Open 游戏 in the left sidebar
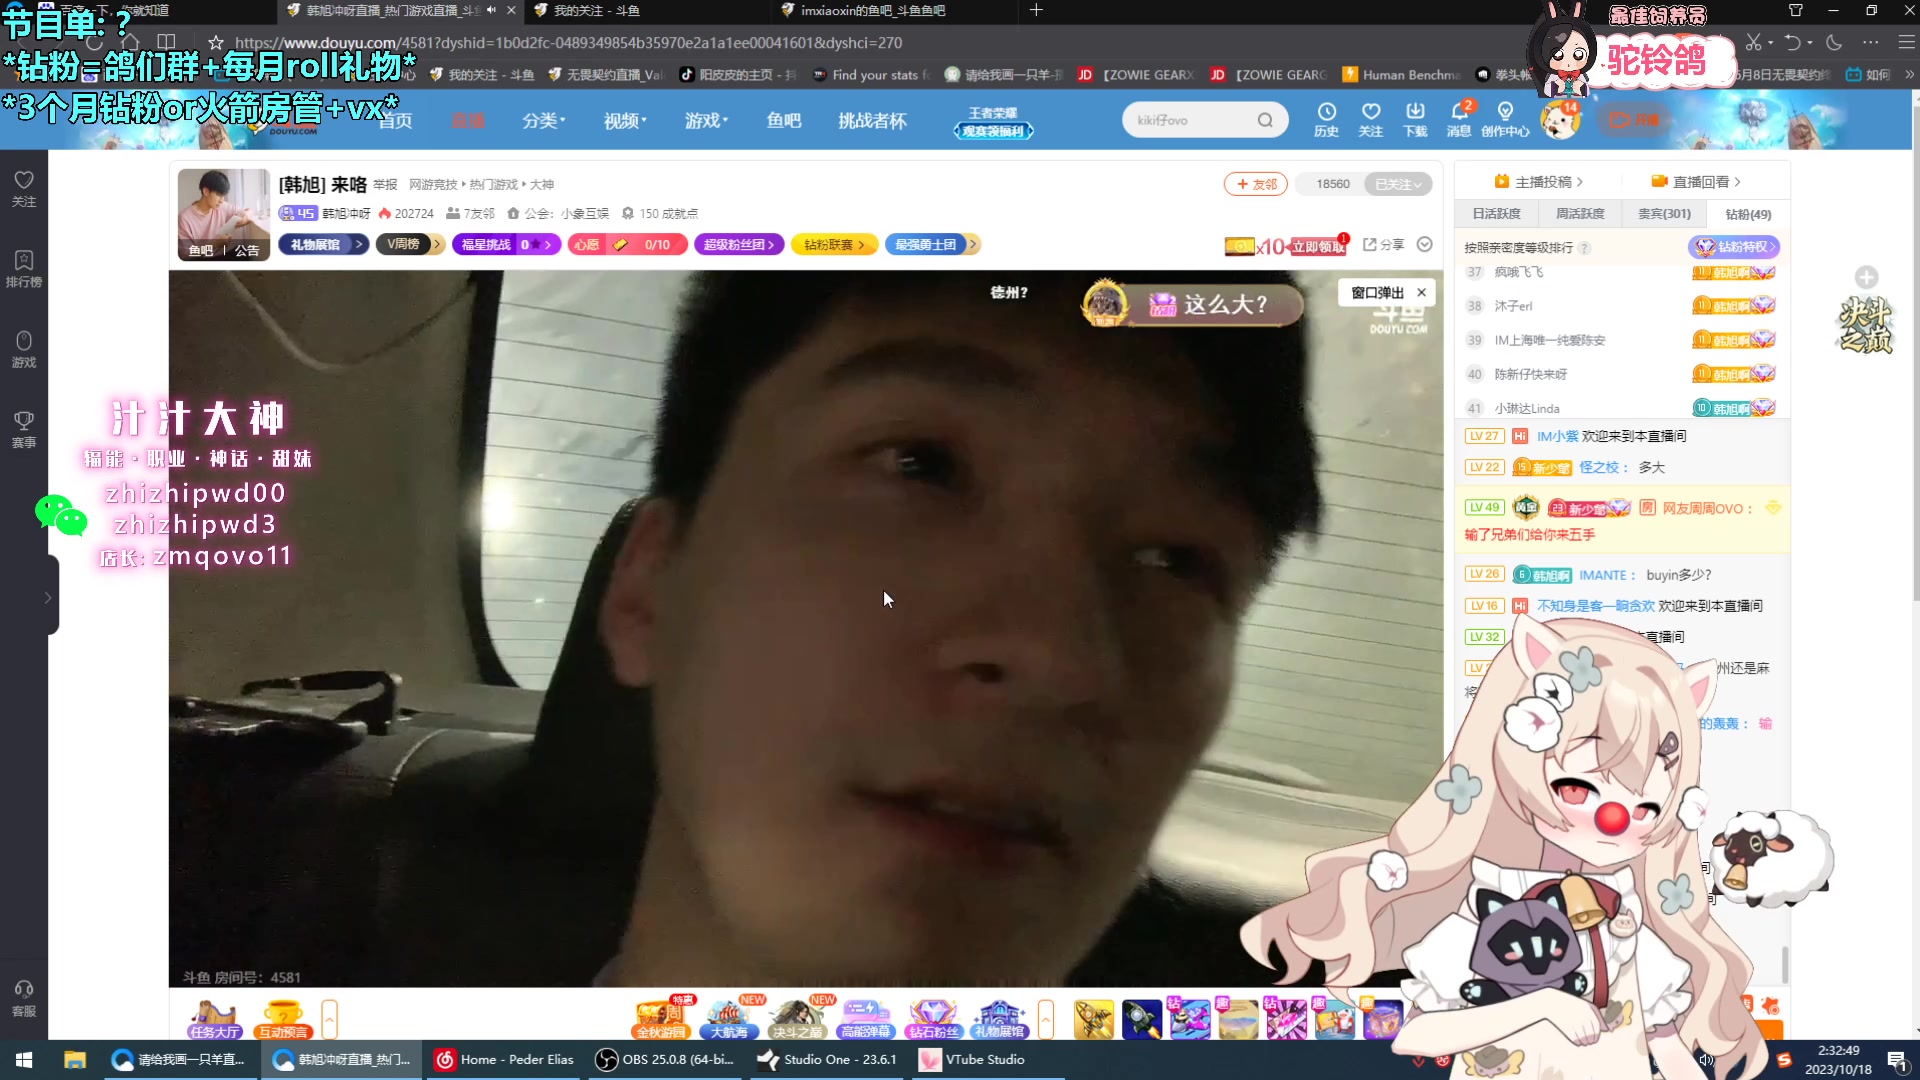The height and width of the screenshot is (1080, 1920). pyautogui.click(x=24, y=349)
